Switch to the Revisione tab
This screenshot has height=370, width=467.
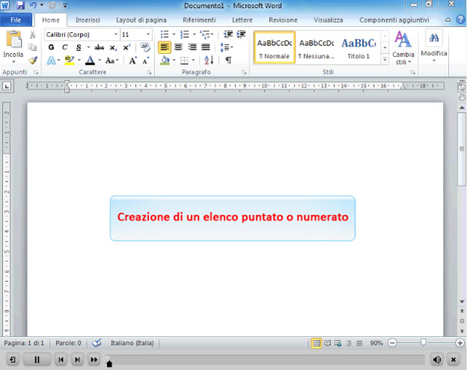pyautogui.click(x=283, y=20)
